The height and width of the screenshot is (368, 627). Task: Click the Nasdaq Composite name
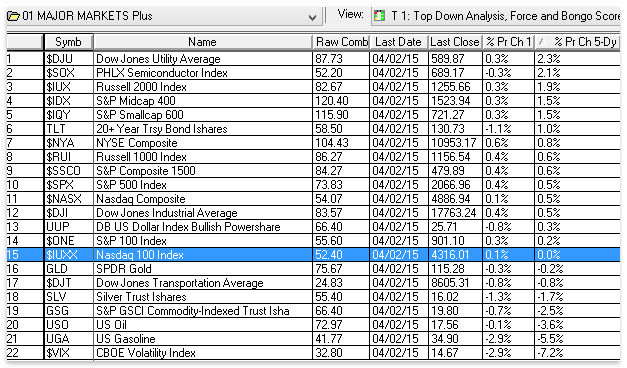141,199
